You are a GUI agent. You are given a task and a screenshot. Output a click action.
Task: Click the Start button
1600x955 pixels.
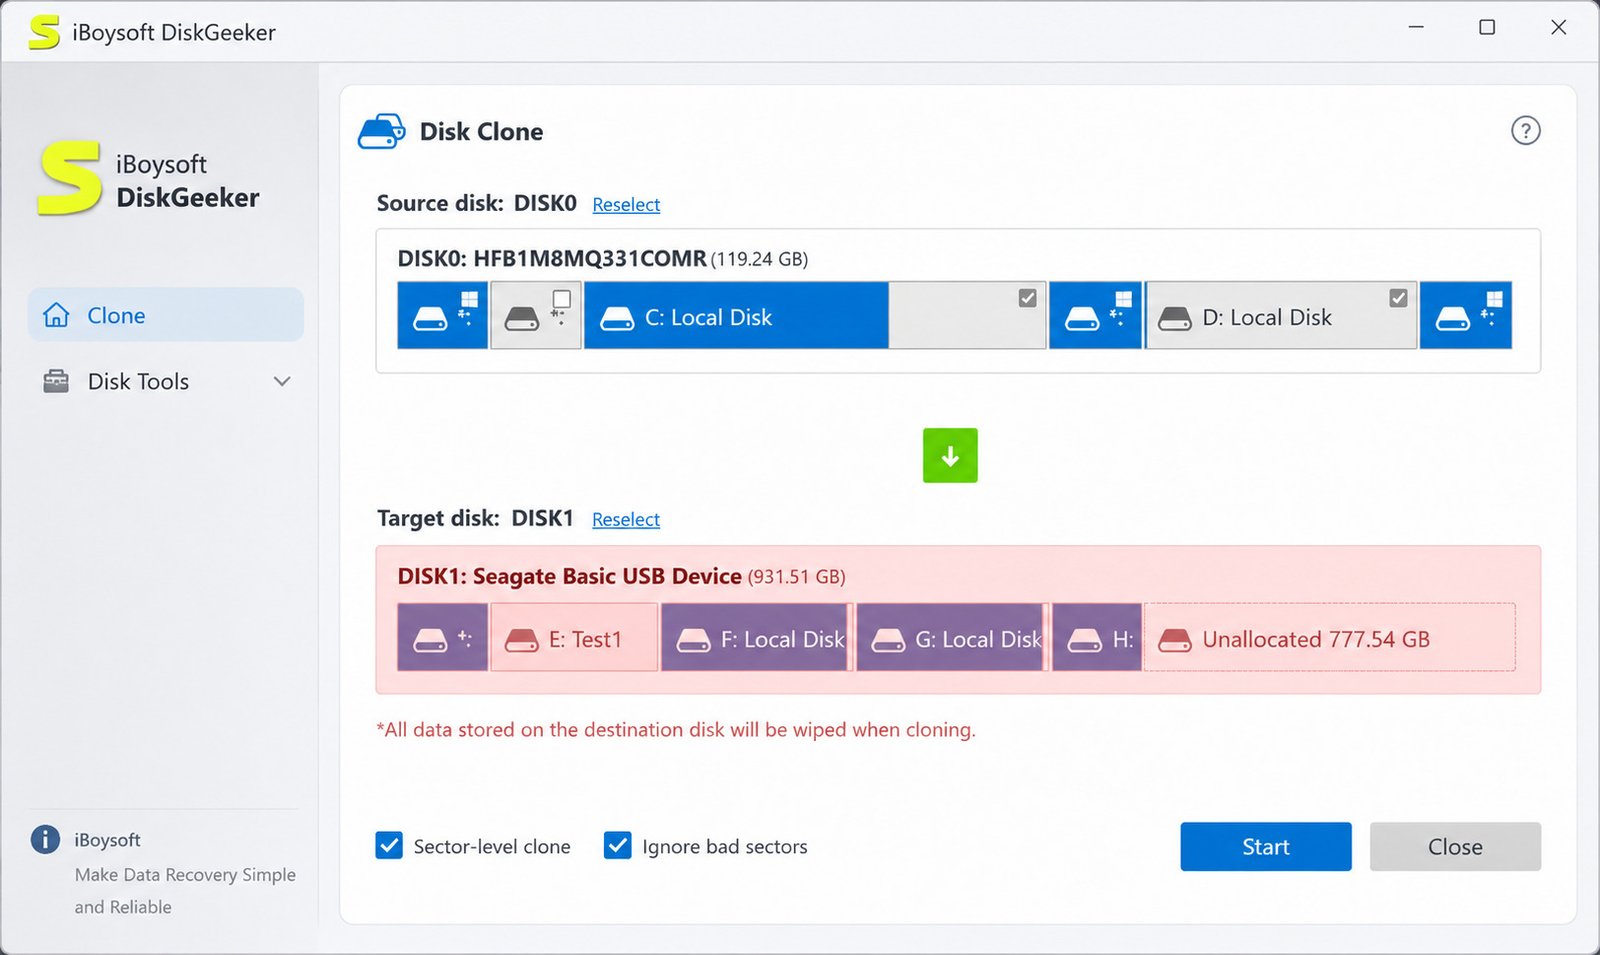(1266, 847)
